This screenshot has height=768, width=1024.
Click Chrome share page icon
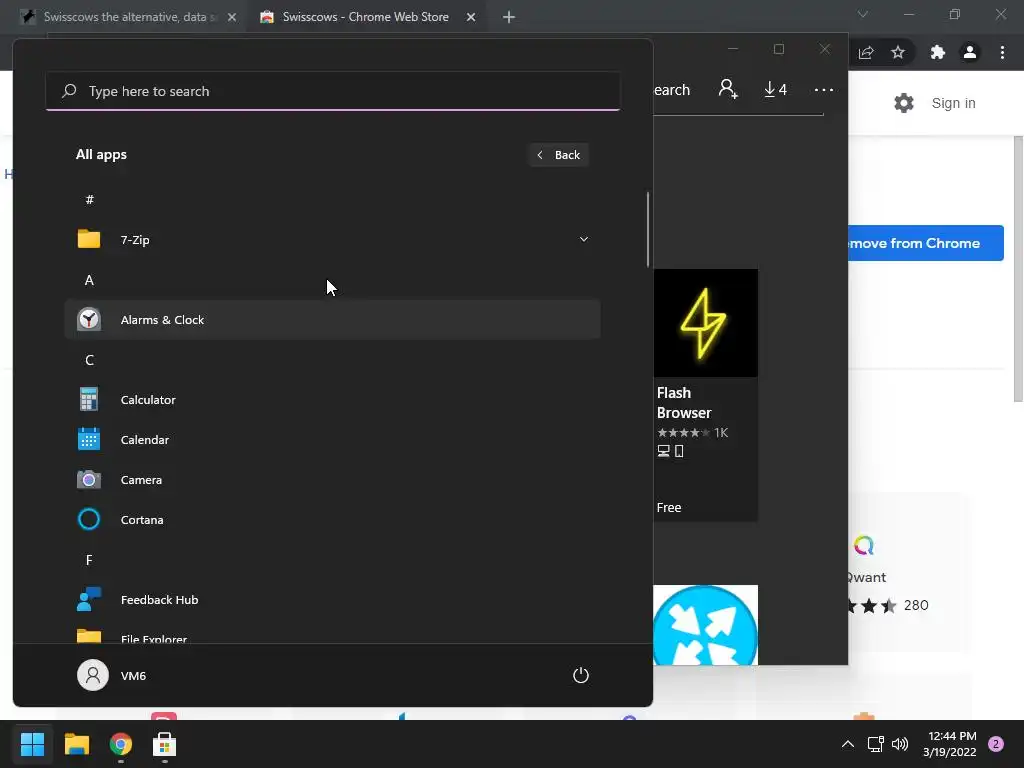[x=866, y=52]
